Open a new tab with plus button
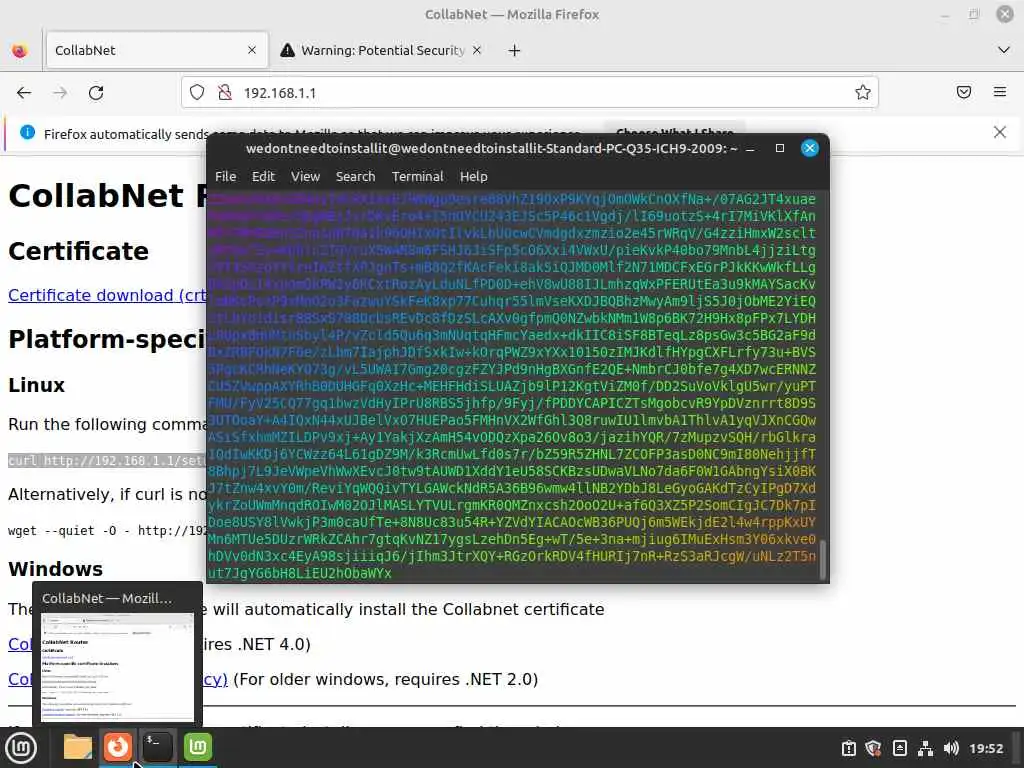The width and height of the screenshot is (1024, 768). 515,50
